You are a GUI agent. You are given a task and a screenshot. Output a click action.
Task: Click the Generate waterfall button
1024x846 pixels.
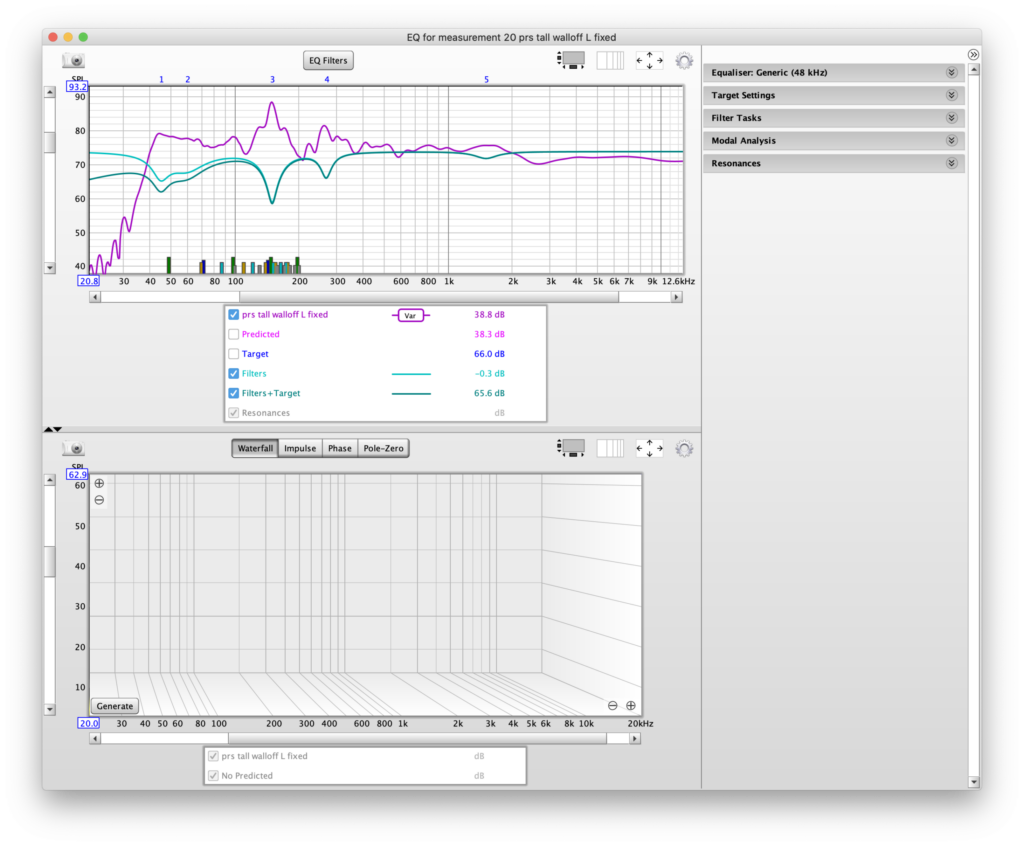115,706
